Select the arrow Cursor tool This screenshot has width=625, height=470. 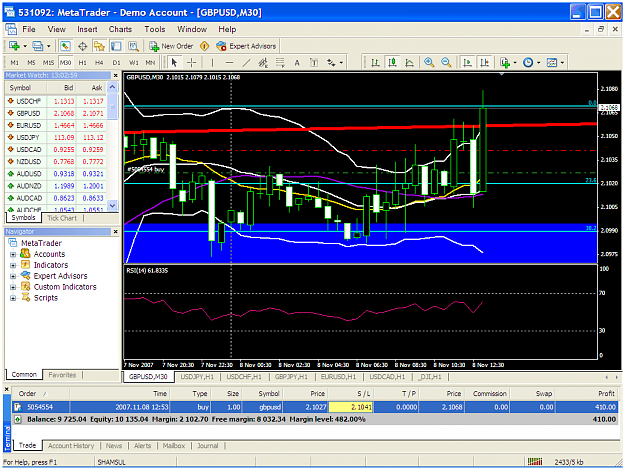pyautogui.click(x=174, y=63)
